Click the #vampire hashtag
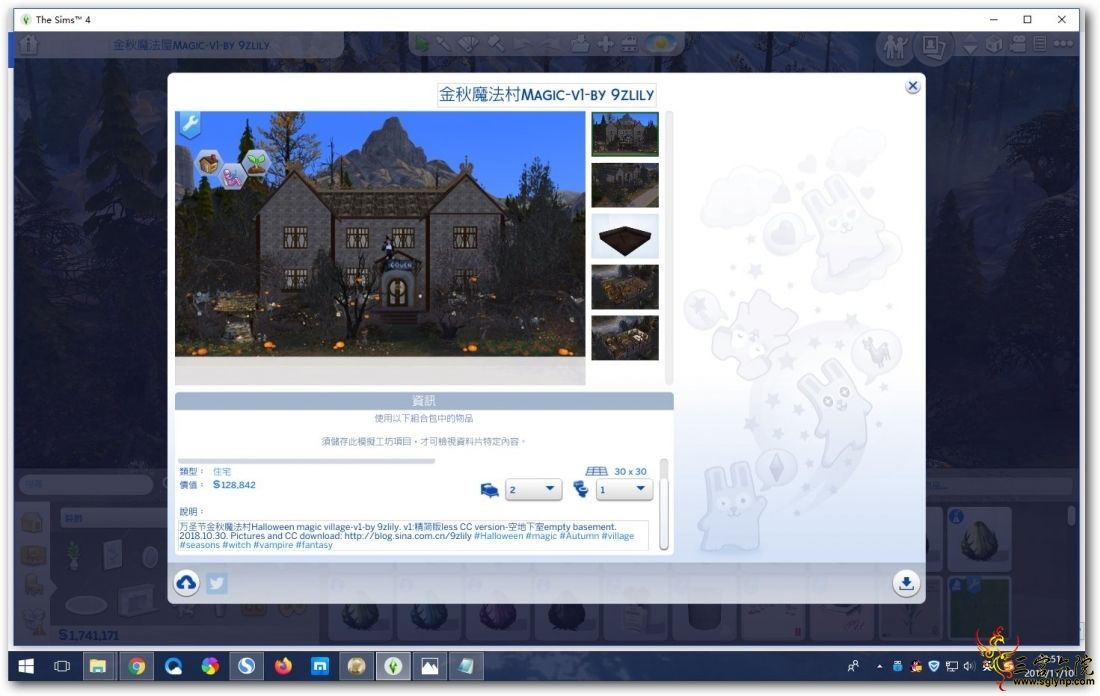This screenshot has width=1100, height=696. [x=273, y=545]
